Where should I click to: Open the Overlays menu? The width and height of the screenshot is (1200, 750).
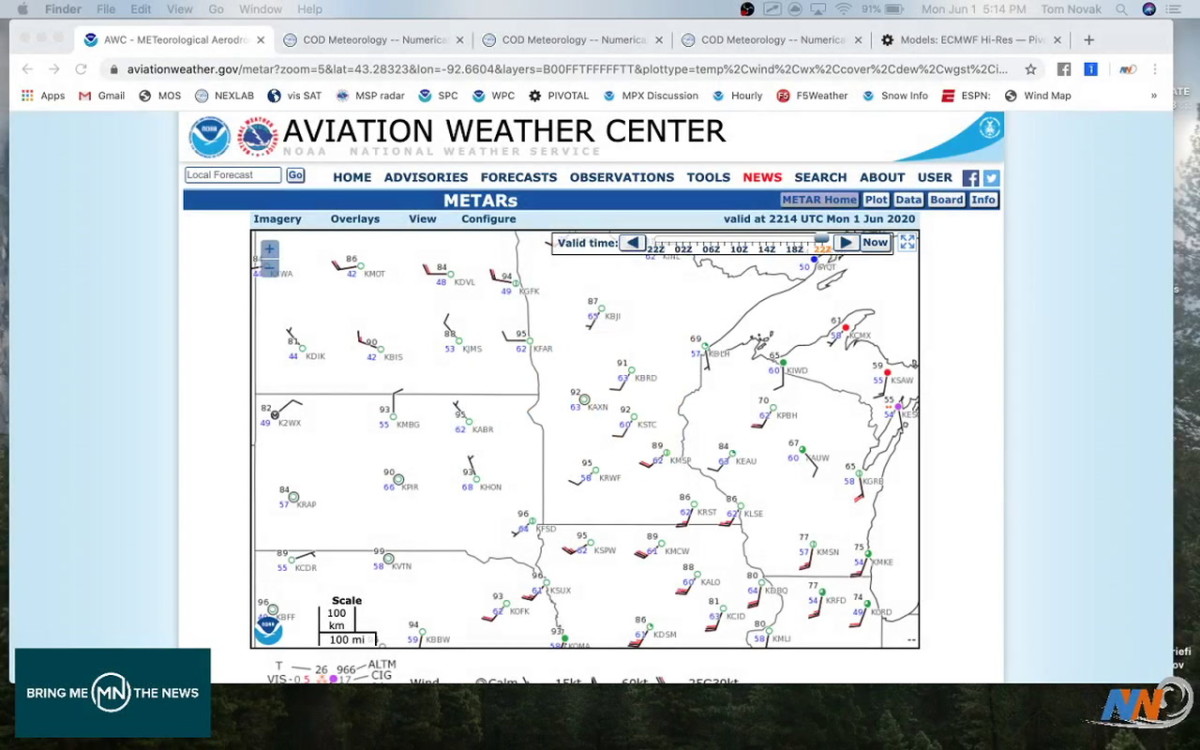pos(355,219)
